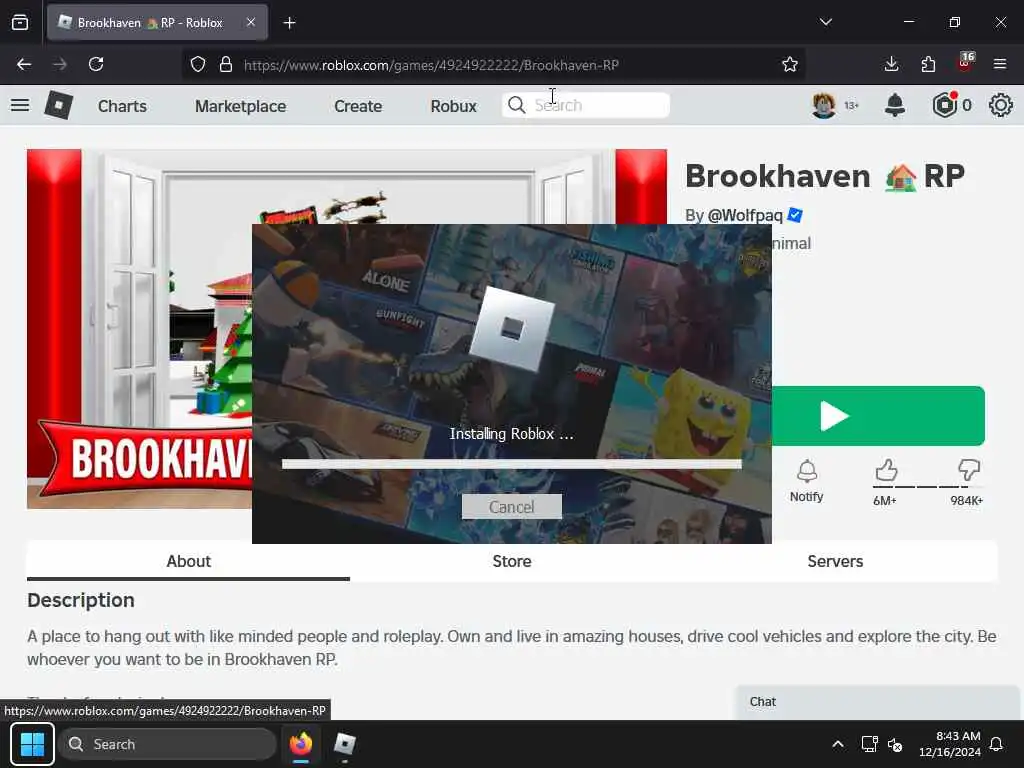Screen dimensions: 1024x768
Task: Switch to the About tab
Action: pos(188,561)
